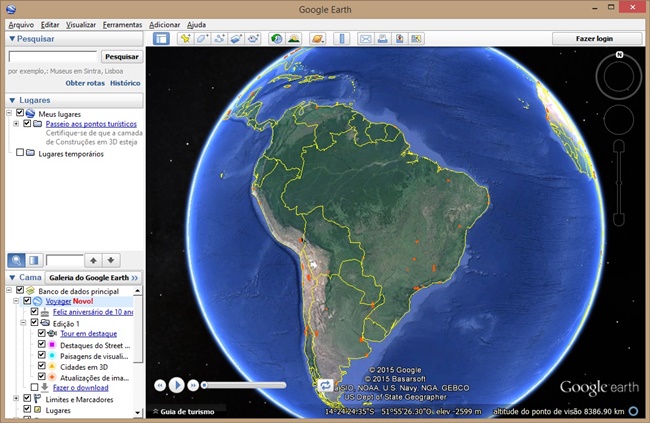Viewport: 650px width, 423px height.
Task: Open the planet switcher (Saturn) icon
Action: point(318,39)
